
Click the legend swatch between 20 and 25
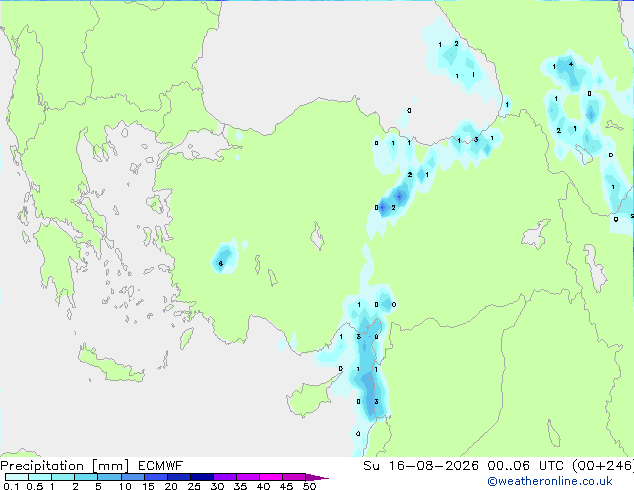click(178, 477)
